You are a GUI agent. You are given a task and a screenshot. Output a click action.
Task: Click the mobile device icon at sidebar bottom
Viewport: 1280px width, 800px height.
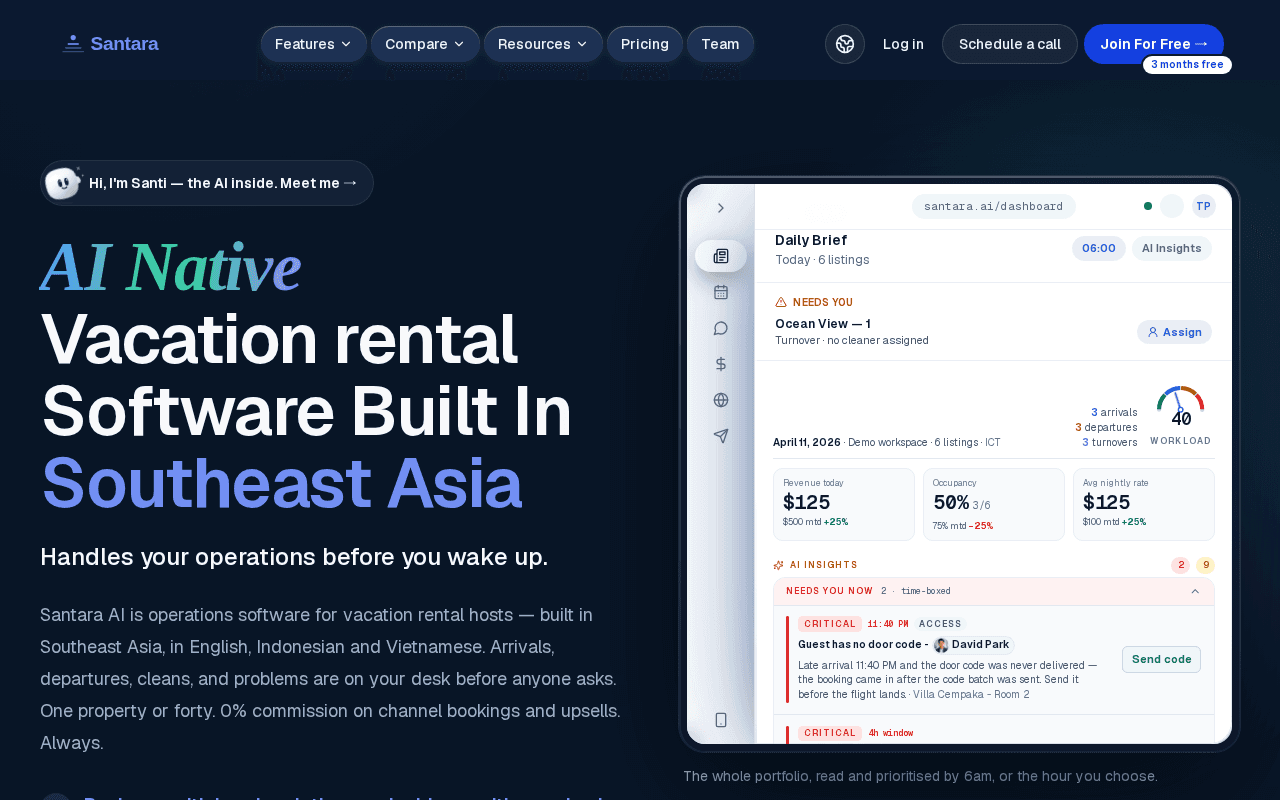[721, 720]
